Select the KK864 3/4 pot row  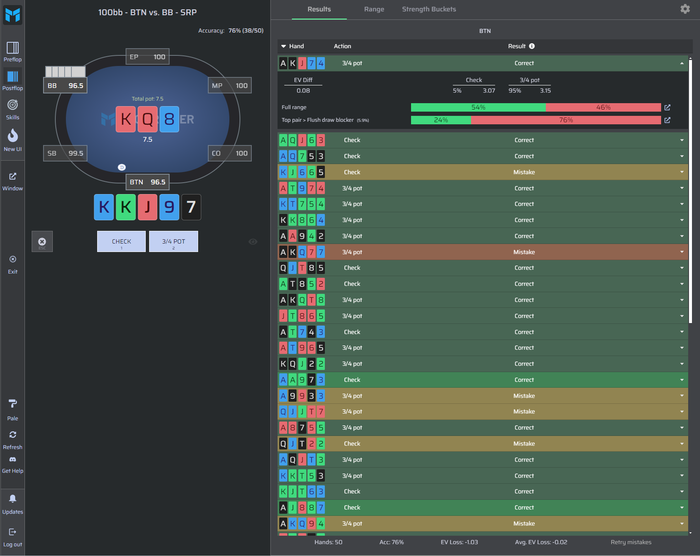click(x=483, y=220)
